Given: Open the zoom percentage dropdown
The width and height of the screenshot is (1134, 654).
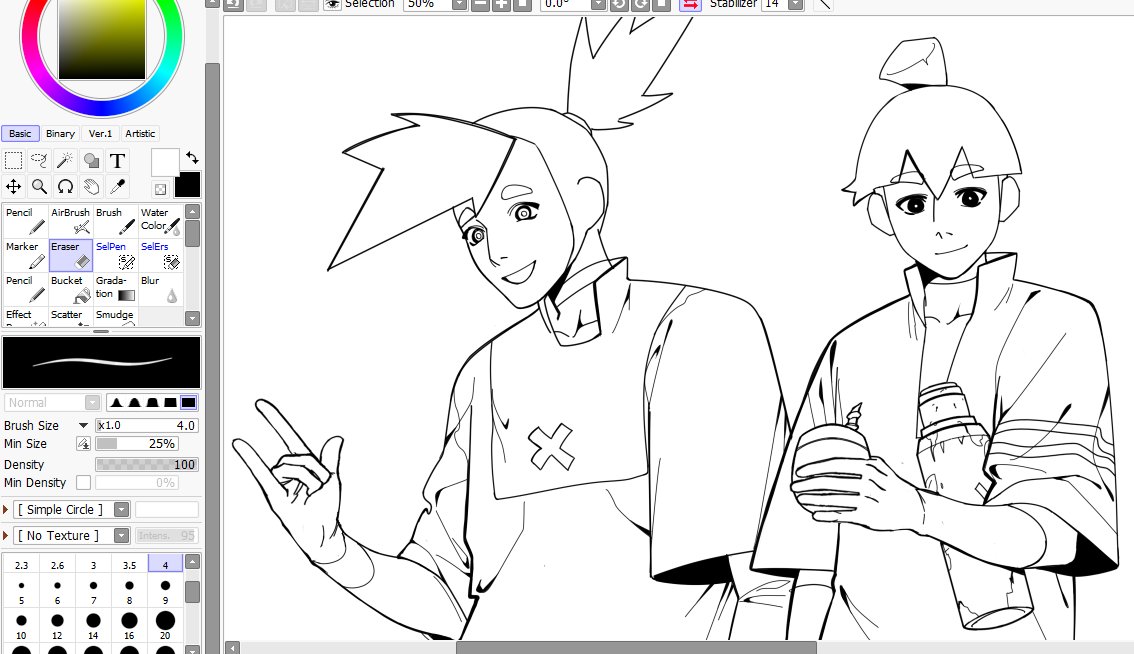Looking at the screenshot, I should tap(459, 4).
